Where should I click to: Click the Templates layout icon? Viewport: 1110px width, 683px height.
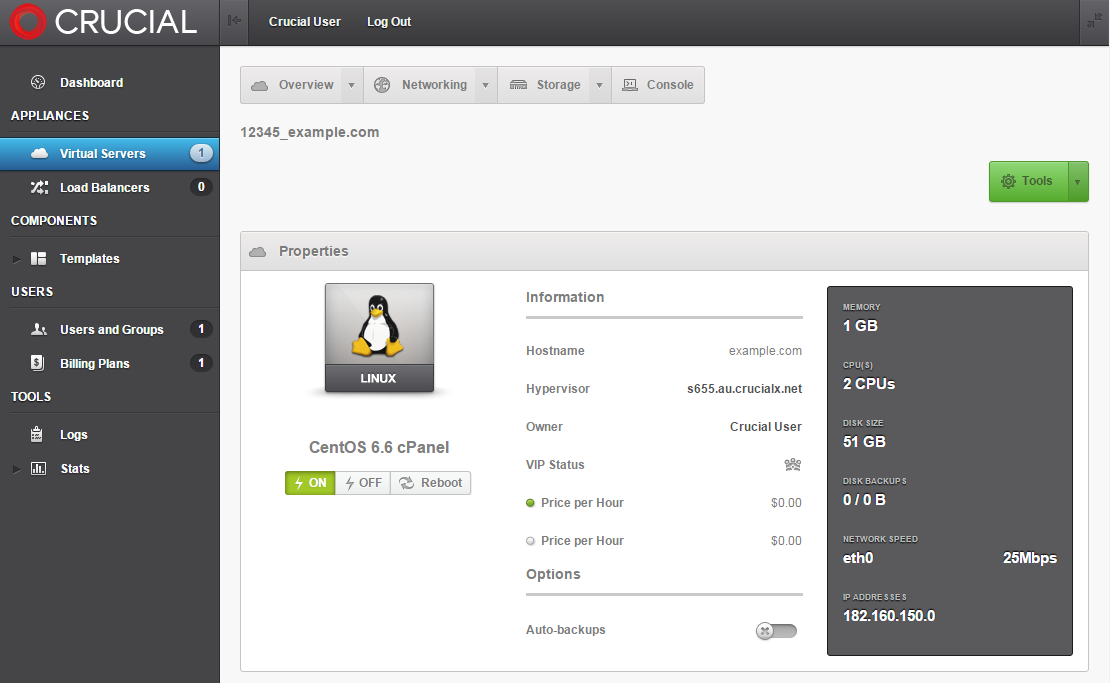click(38, 258)
